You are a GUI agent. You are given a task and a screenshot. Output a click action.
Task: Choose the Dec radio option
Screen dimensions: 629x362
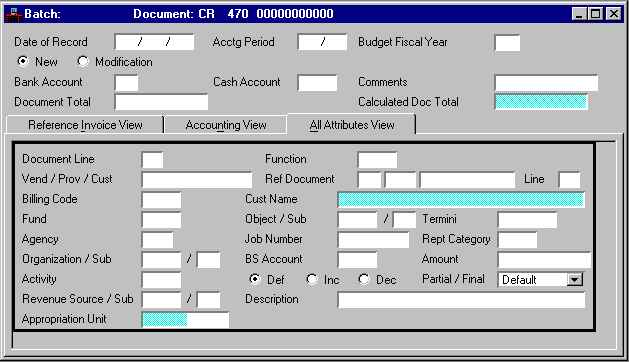coord(364,279)
